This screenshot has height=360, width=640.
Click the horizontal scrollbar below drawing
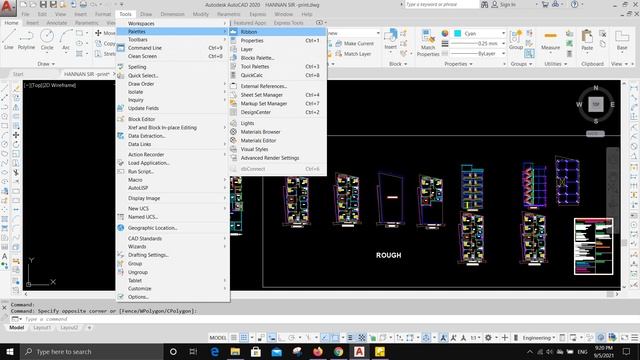321,294
